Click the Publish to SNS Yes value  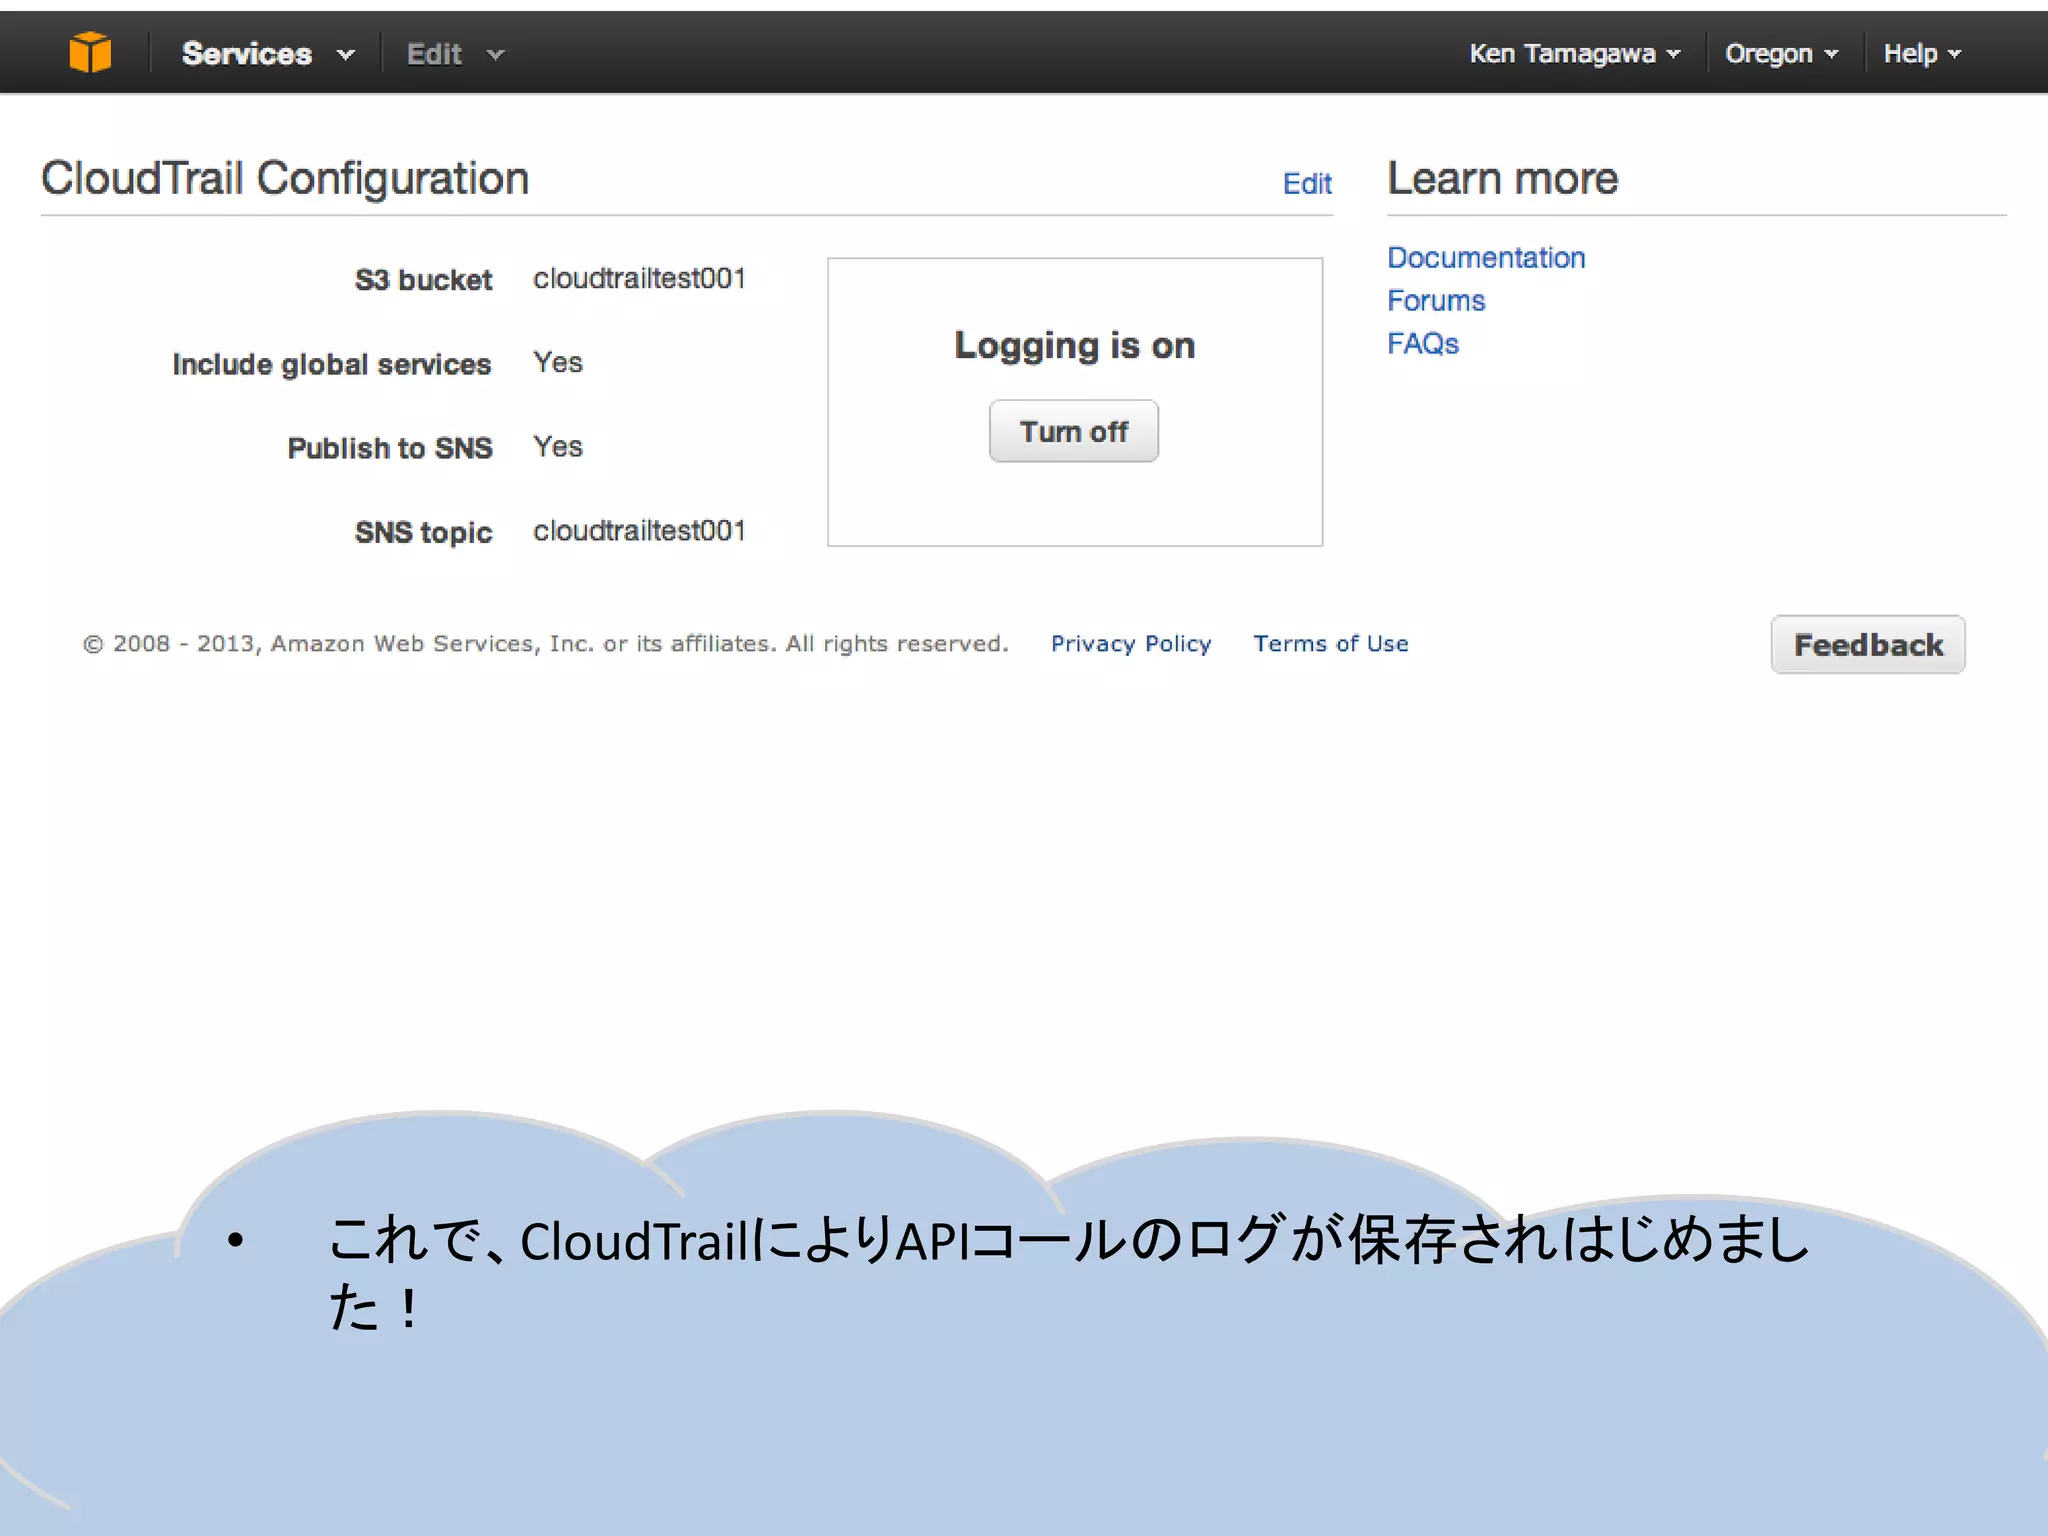click(558, 446)
